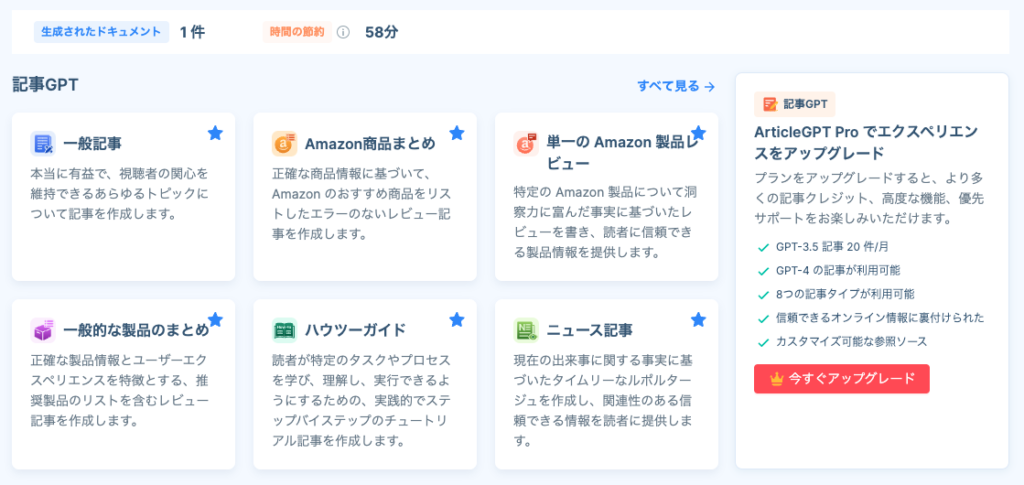The image size is (1024, 485).
Task: Toggle the favorite star on 単一の Amazon 製品レビュー card
Action: 699,133
